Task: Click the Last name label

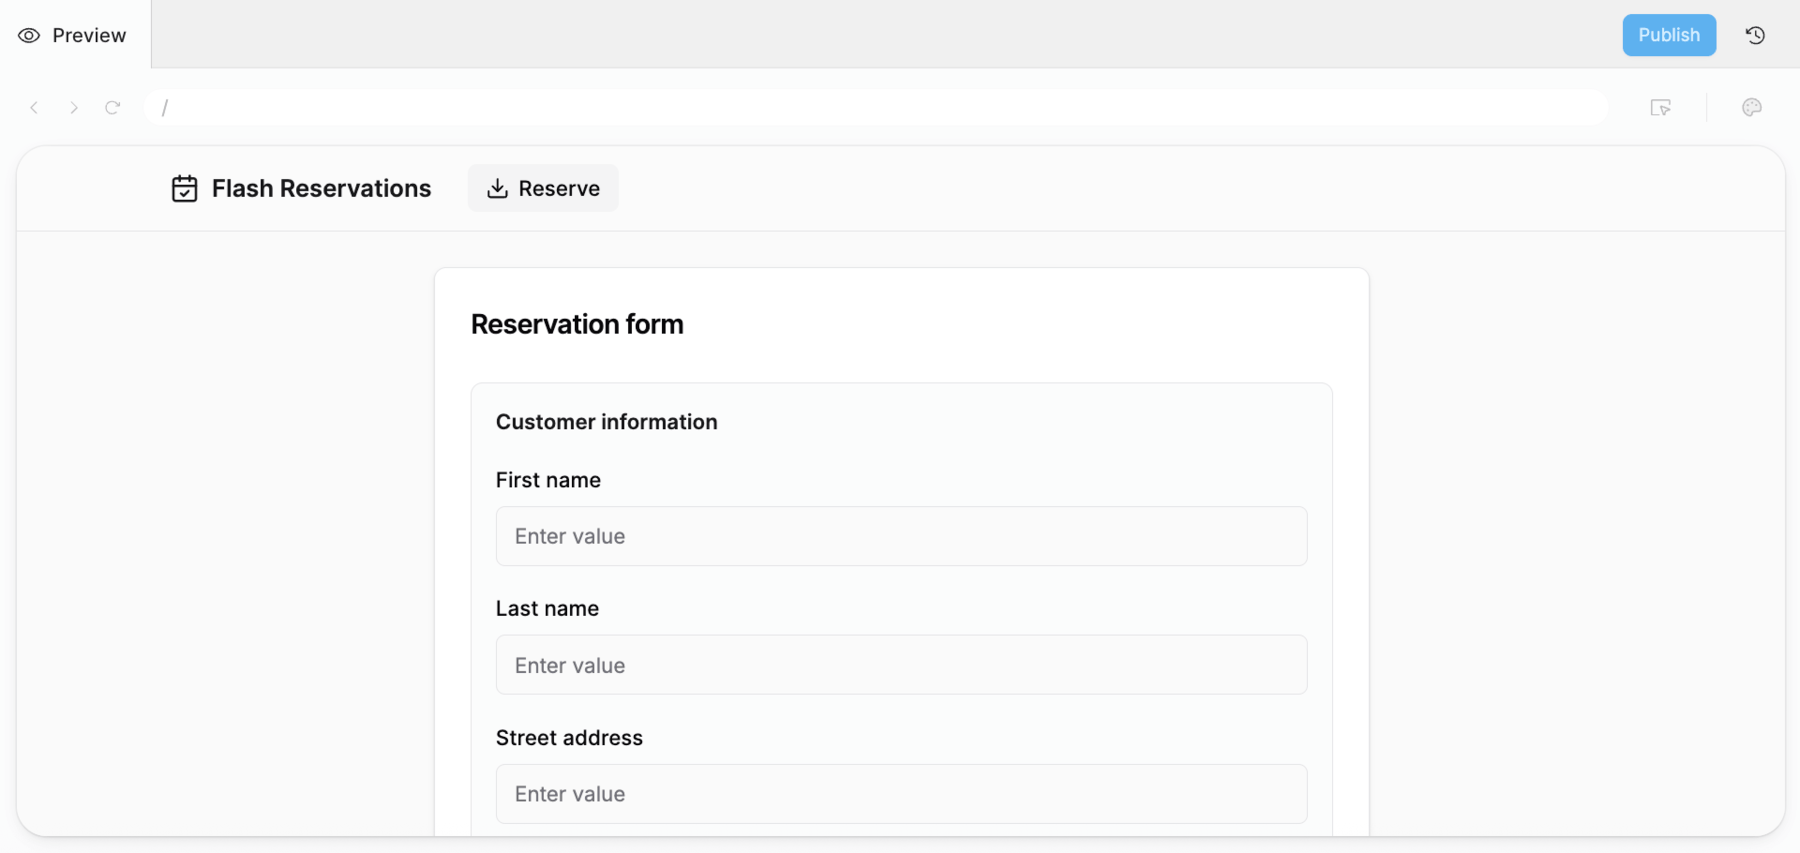Action: point(547,609)
